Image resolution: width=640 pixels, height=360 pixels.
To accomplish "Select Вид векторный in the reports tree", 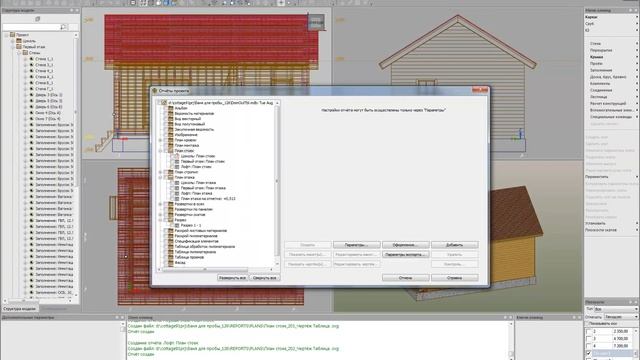I will (x=188, y=119).
